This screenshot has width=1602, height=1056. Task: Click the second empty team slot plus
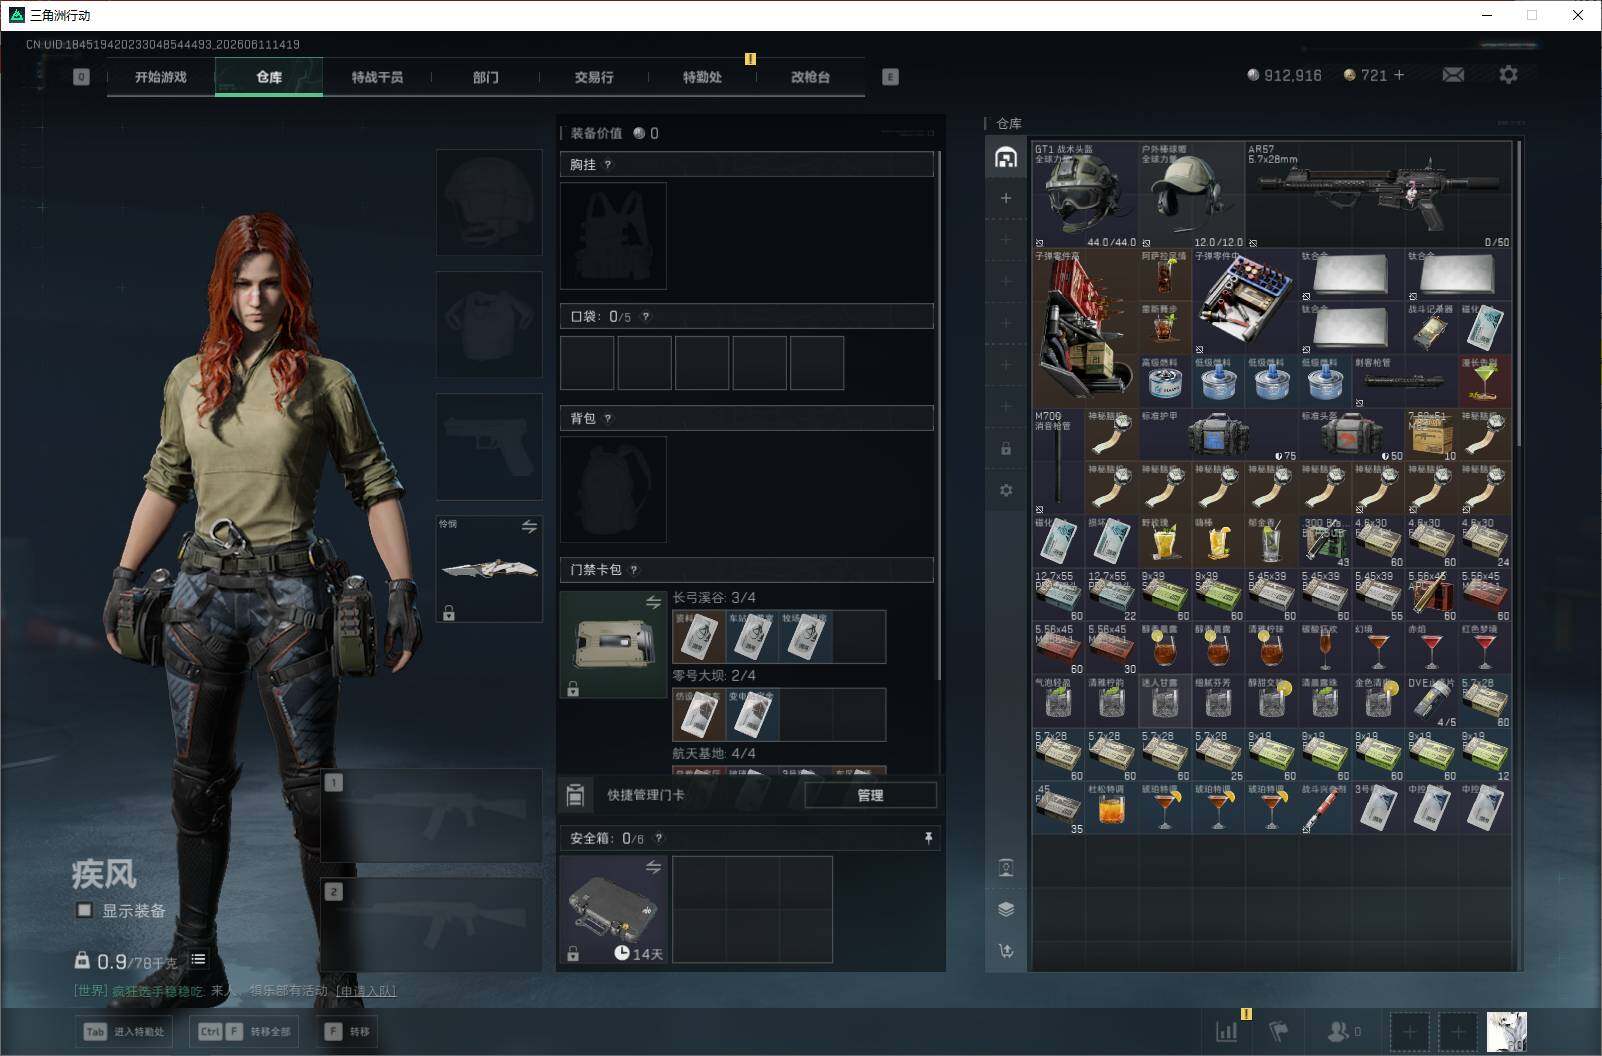(x=1457, y=1031)
